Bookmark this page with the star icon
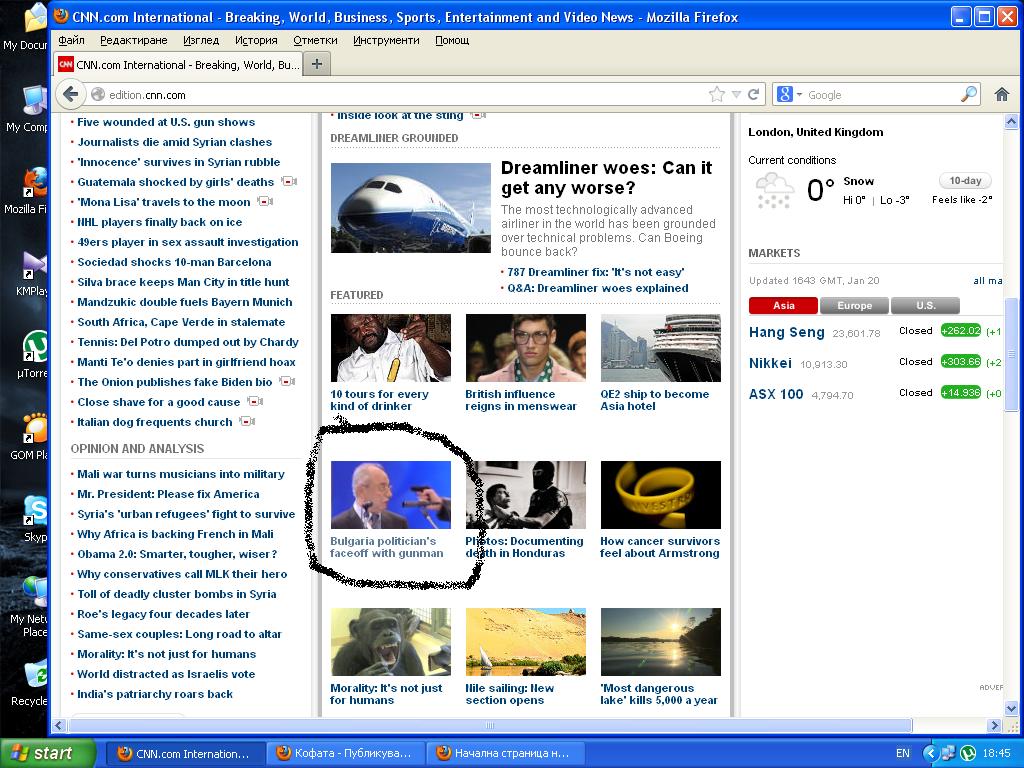The image size is (1024, 768). click(716, 95)
